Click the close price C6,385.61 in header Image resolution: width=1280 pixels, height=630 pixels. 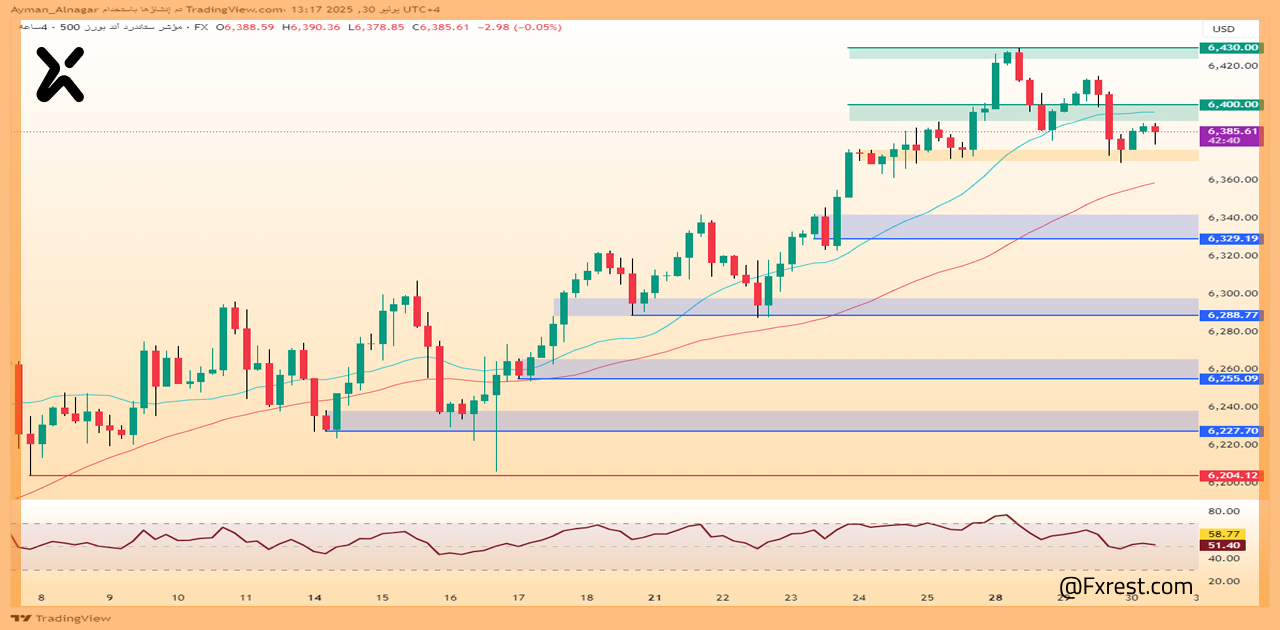point(440,27)
